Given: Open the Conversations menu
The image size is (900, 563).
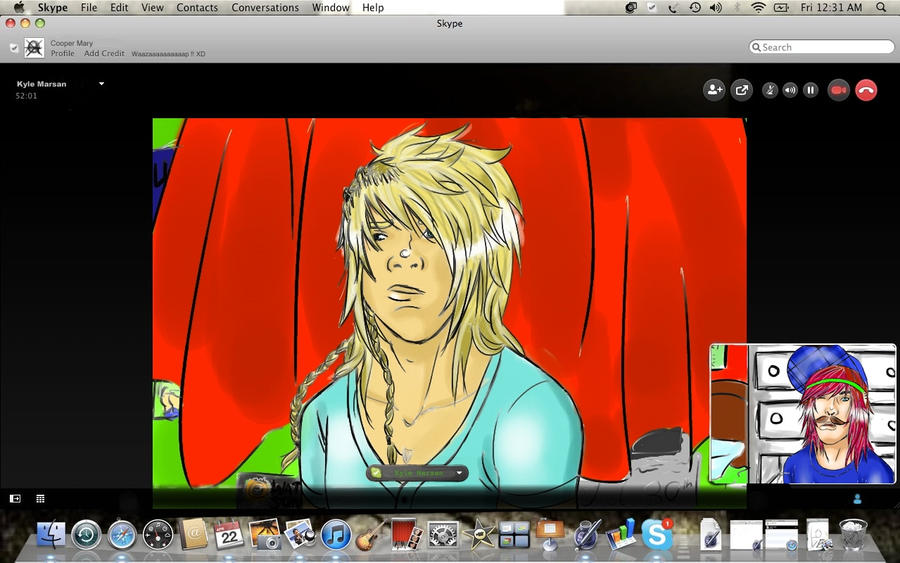Looking at the screenshot, I should click(265, 7).
